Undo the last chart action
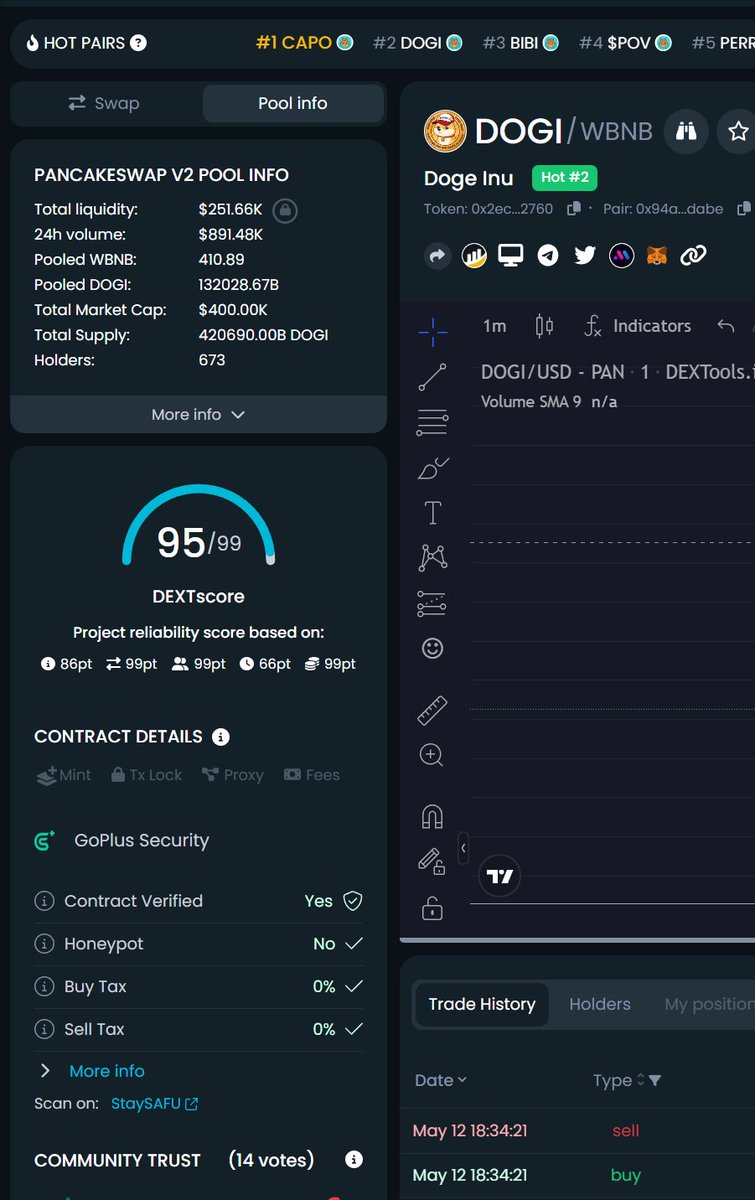 coord(726,326)
